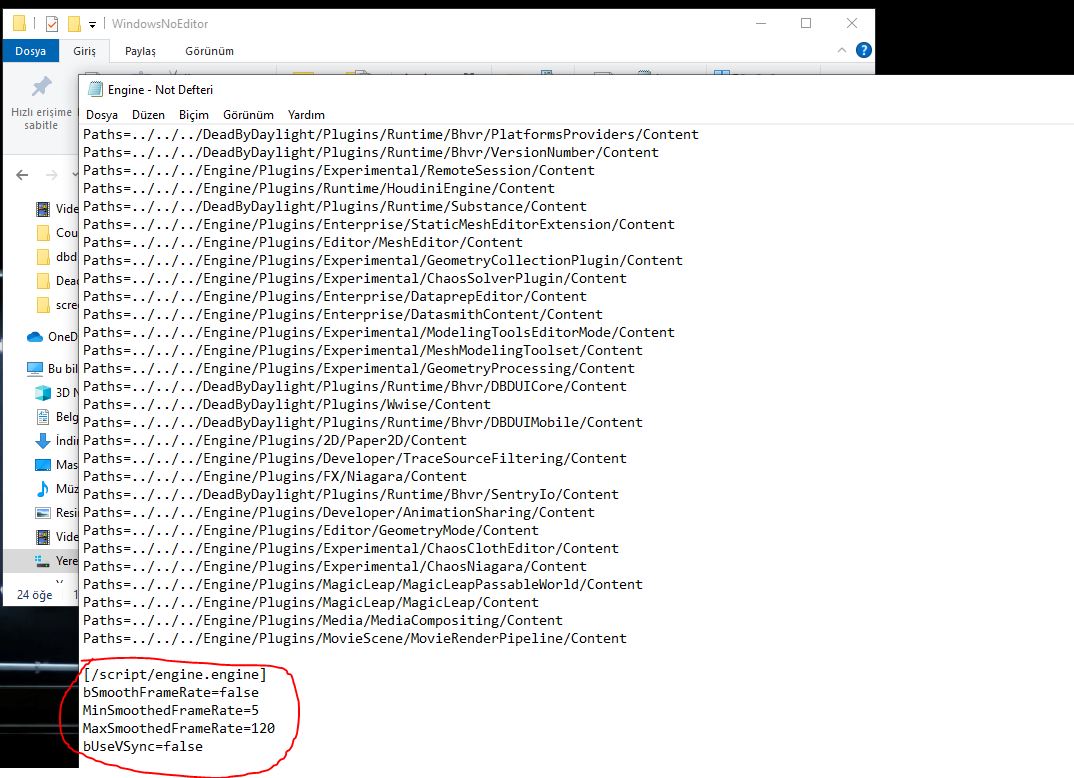Pin to quick access (Hızlı erişime sabitle)
This screenshot has width=1074, height=778.
(41, 103)
